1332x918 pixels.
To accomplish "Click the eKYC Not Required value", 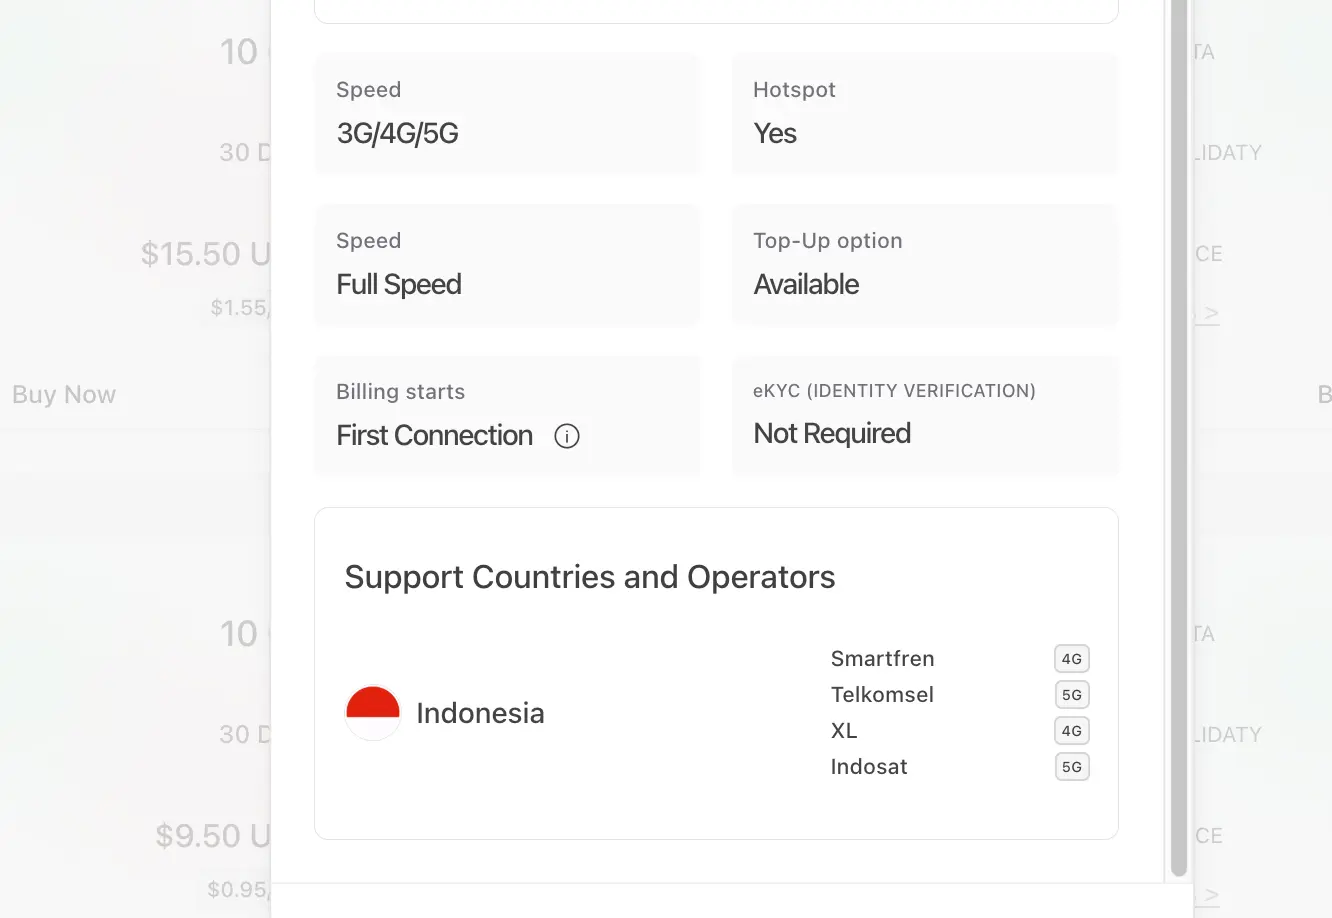I will click(x=832, y=434).
